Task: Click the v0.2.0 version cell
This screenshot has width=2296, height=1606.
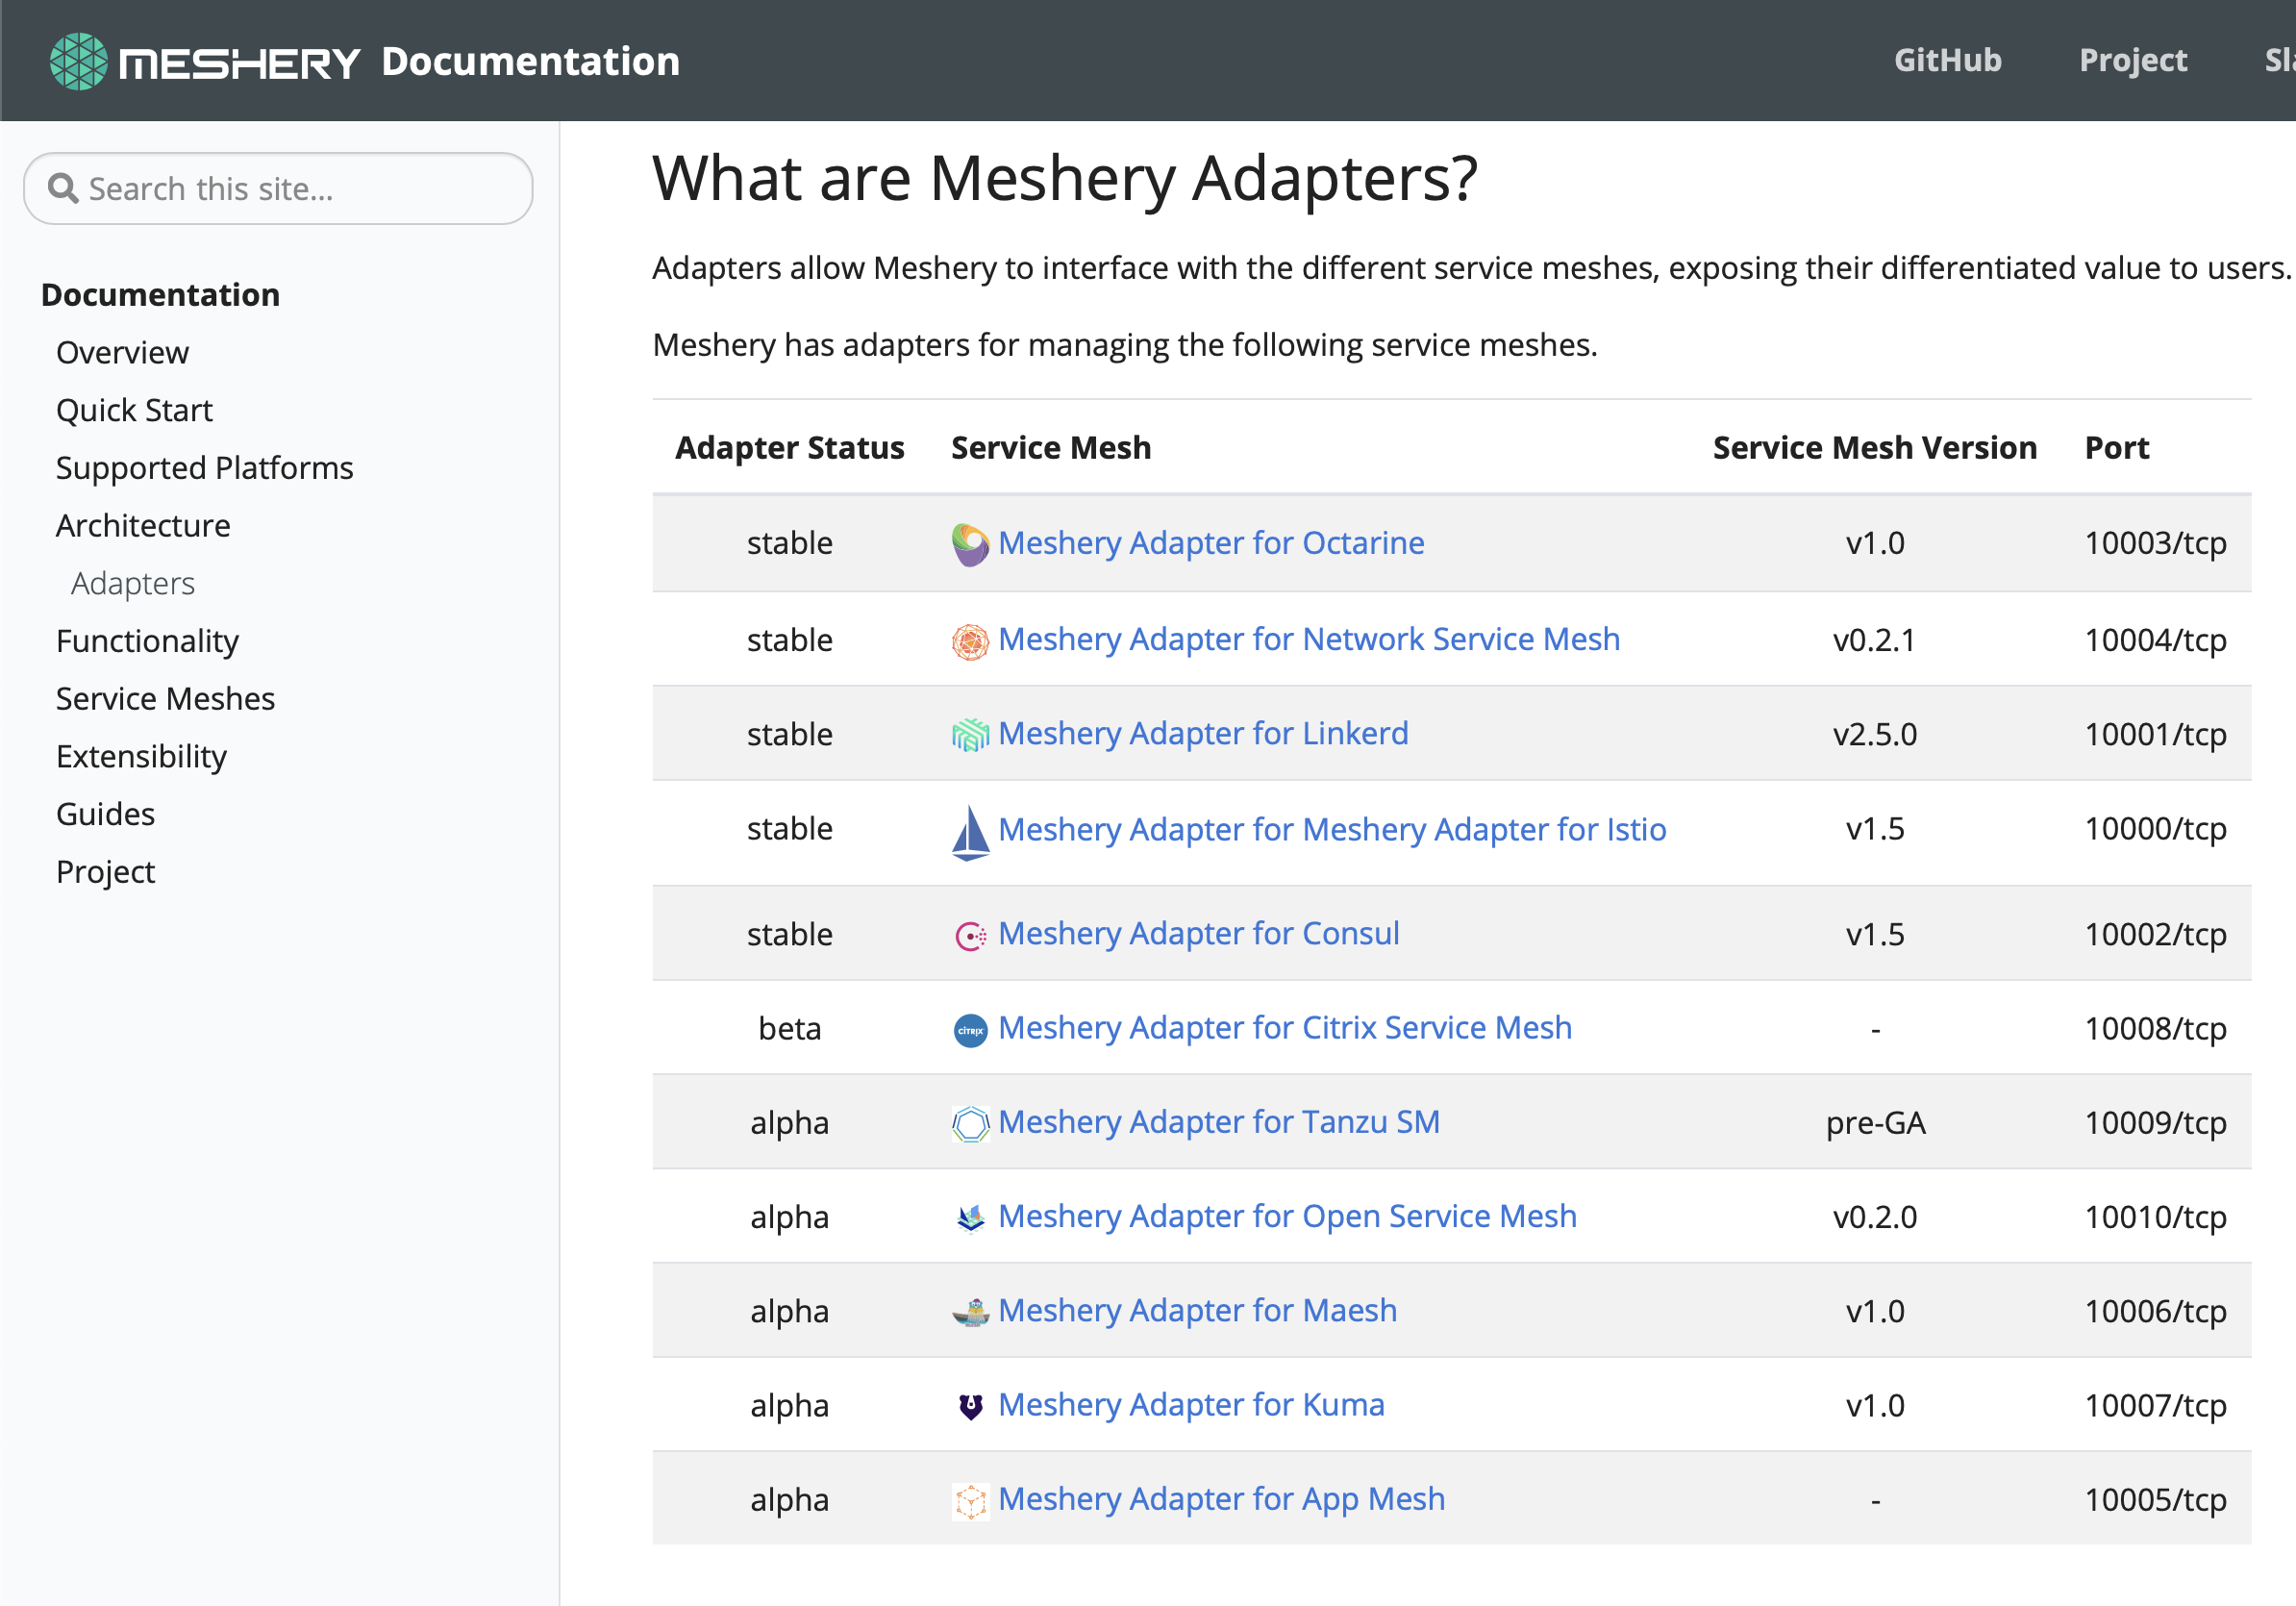Action: pos(1875,1217)
